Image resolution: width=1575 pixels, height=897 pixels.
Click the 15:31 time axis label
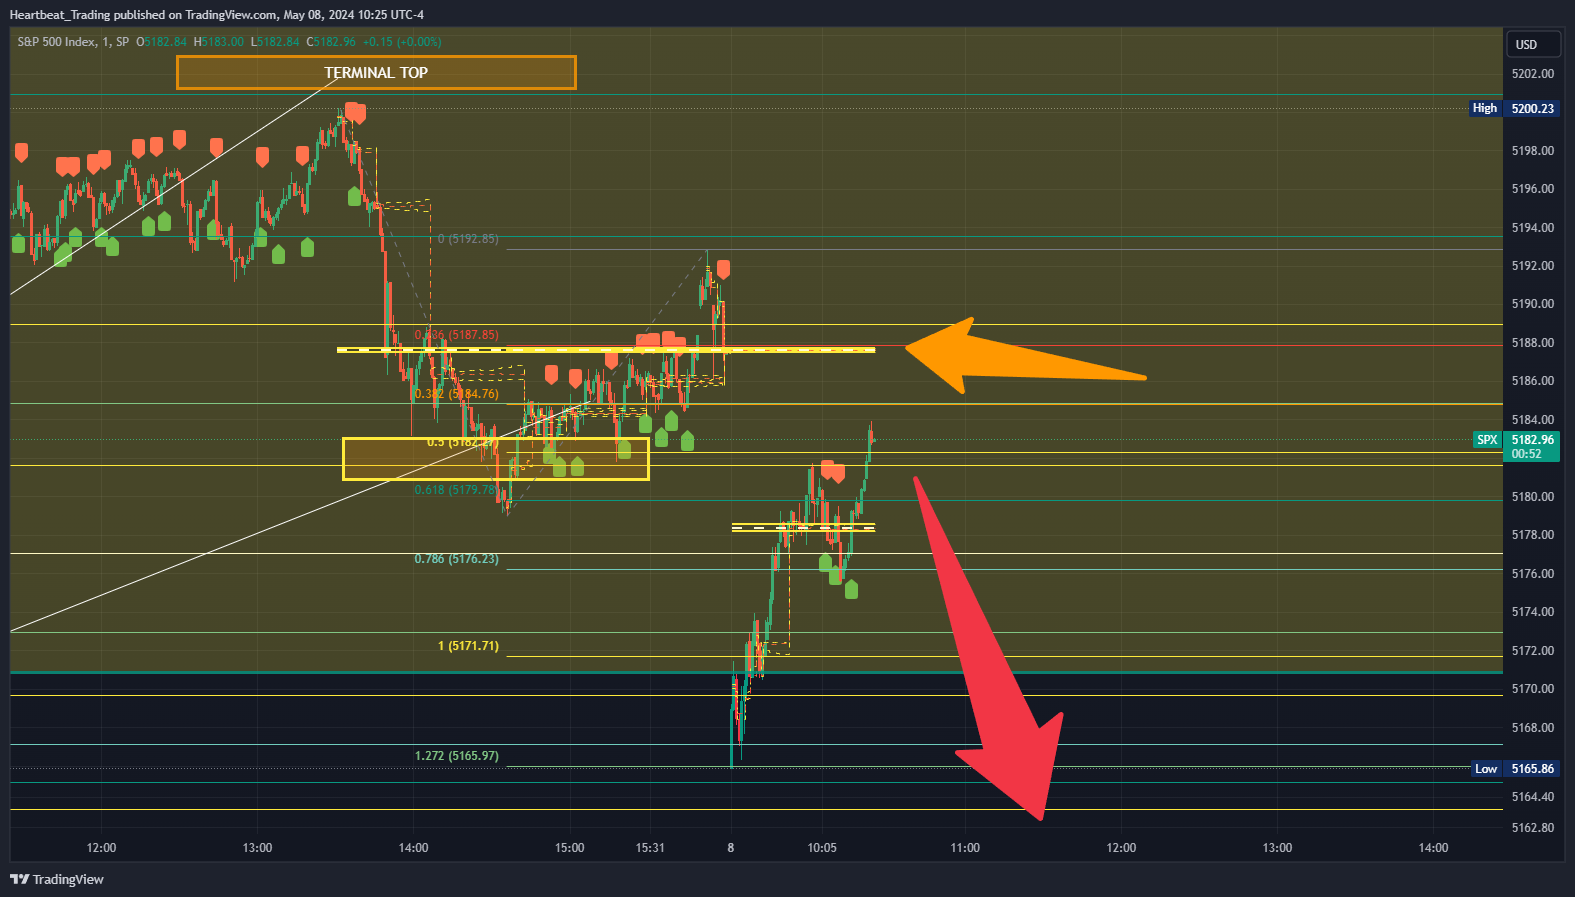(650, 848)
